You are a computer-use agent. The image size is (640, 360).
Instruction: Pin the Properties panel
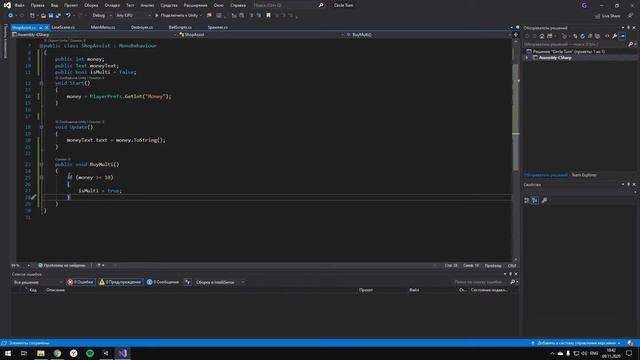(x=628, y=184)
